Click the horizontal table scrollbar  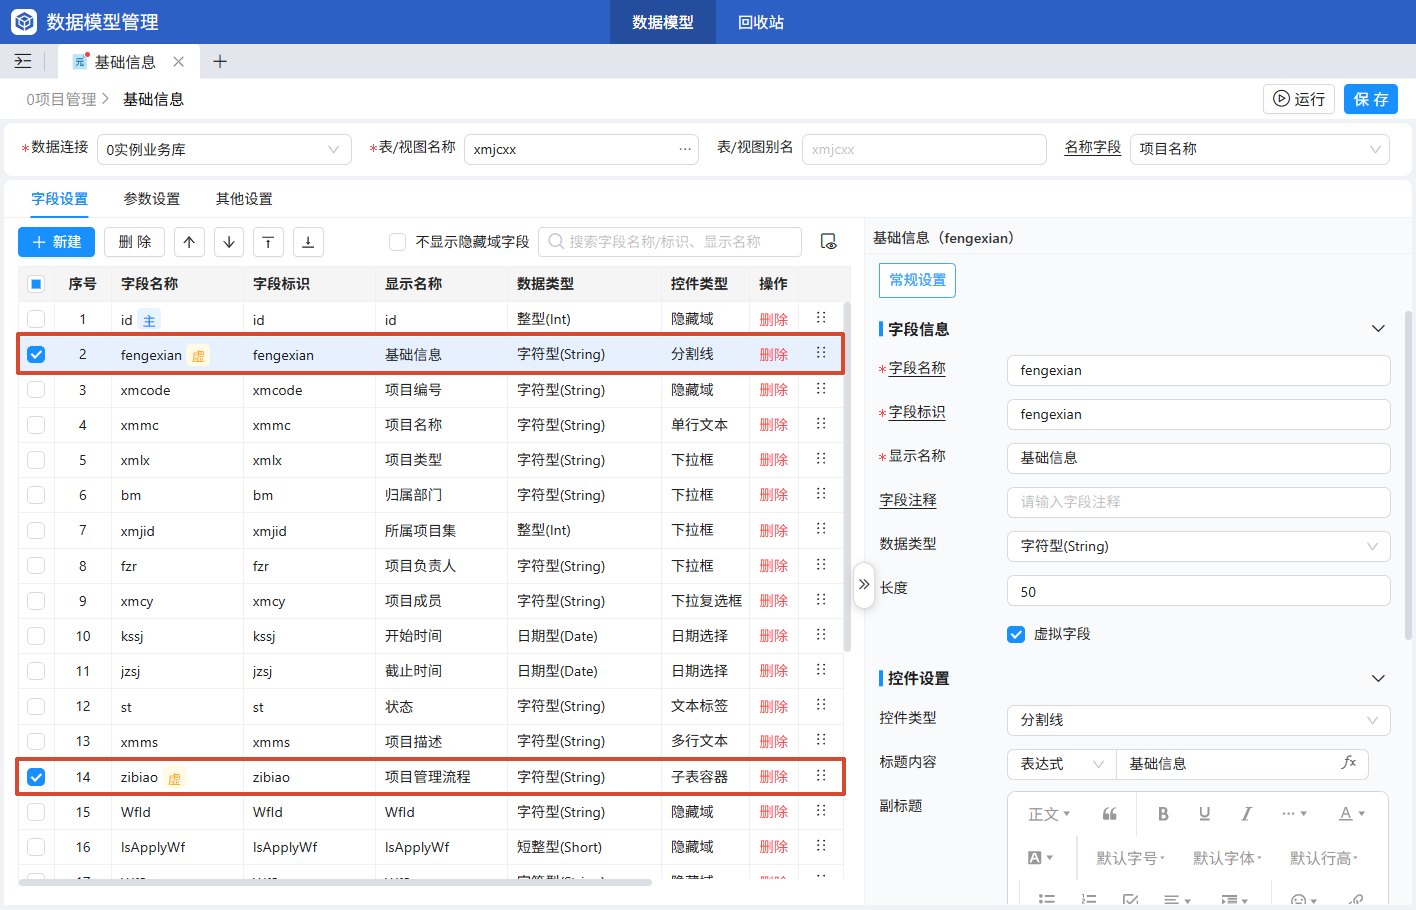pyautogui.click(x=335, y=882)
